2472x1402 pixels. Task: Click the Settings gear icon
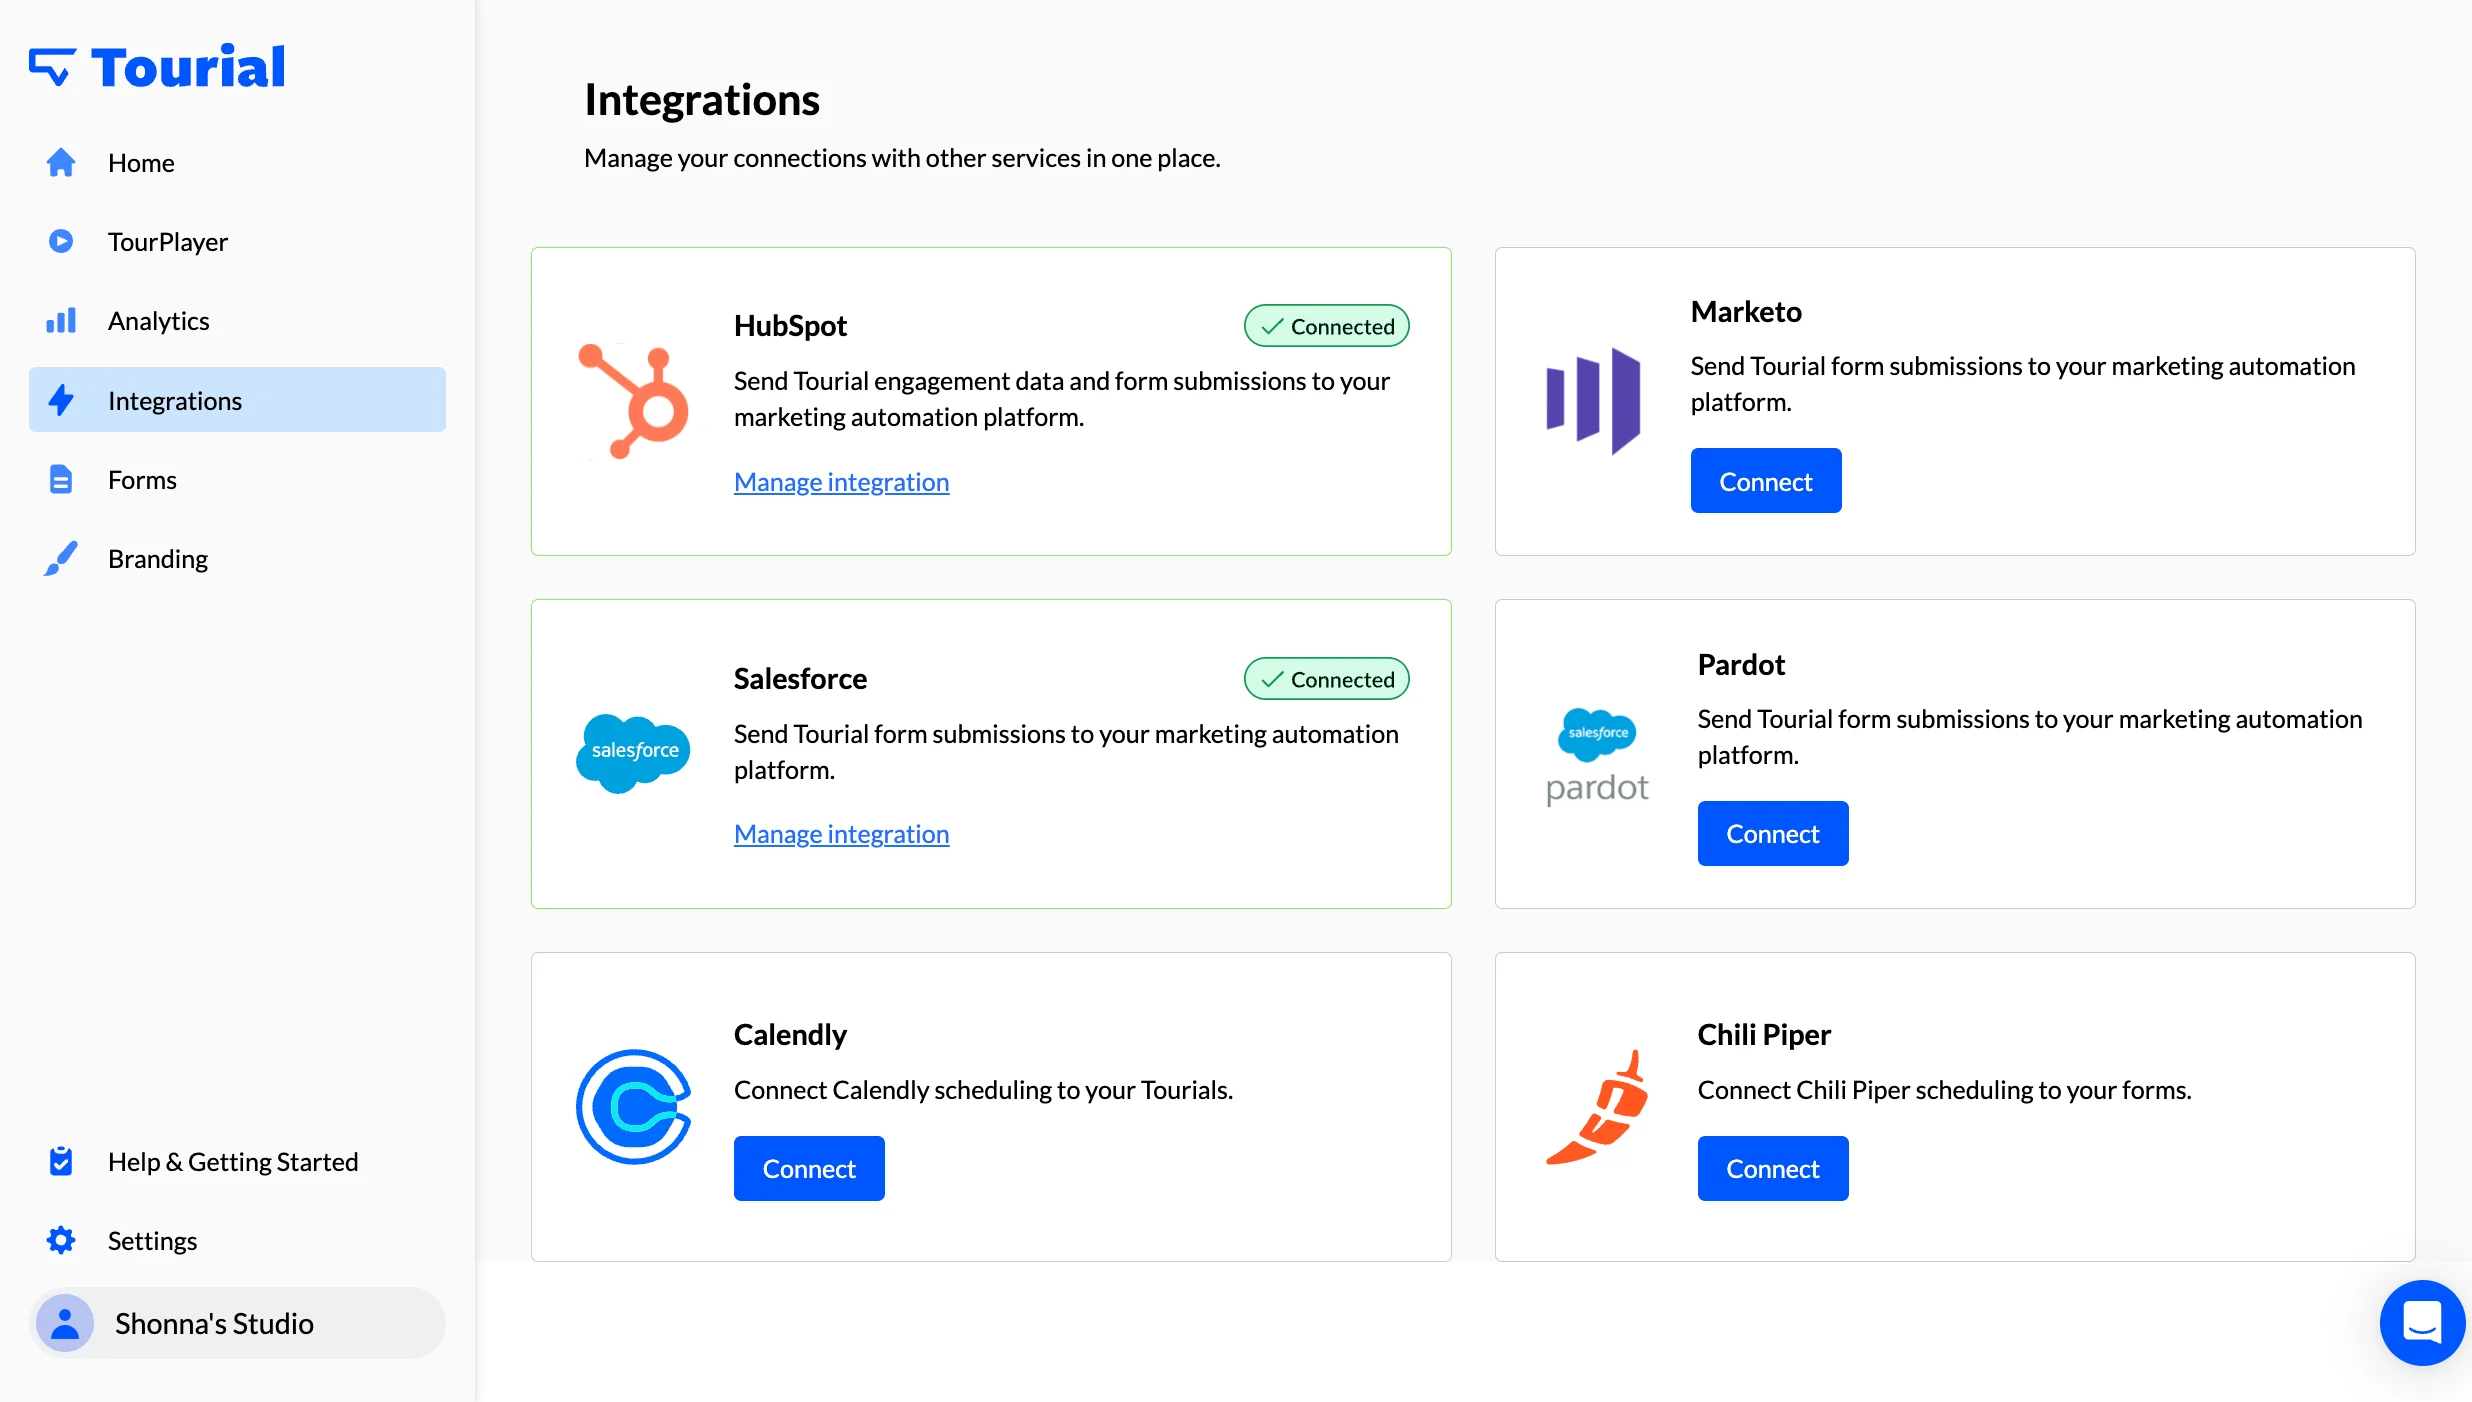[61, 1240]
